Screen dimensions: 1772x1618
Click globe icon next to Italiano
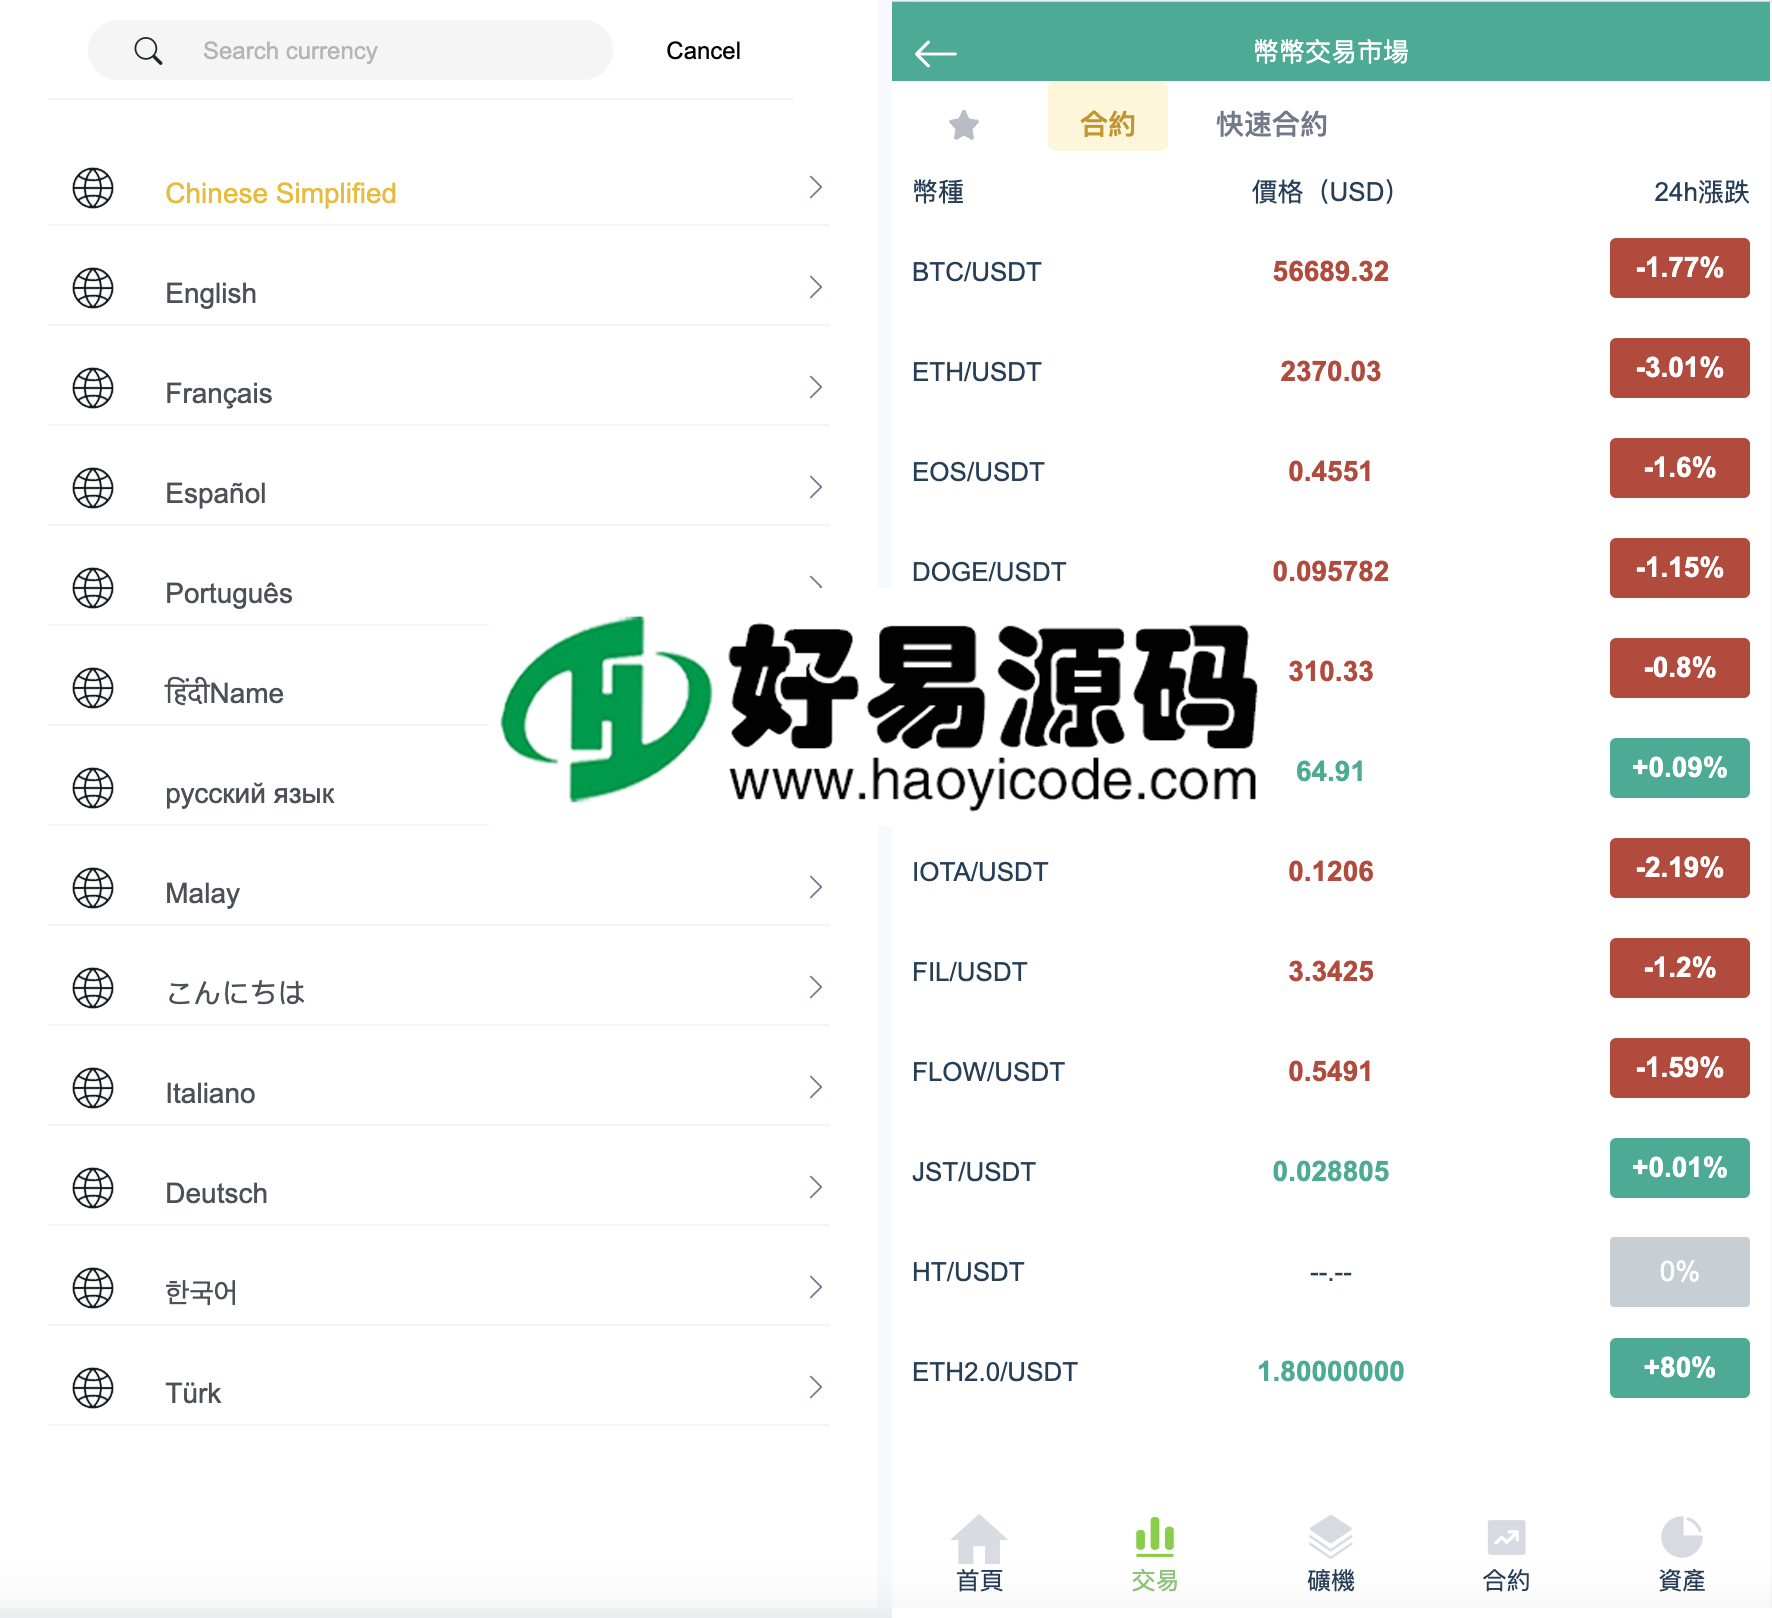tap(93, 1088)
